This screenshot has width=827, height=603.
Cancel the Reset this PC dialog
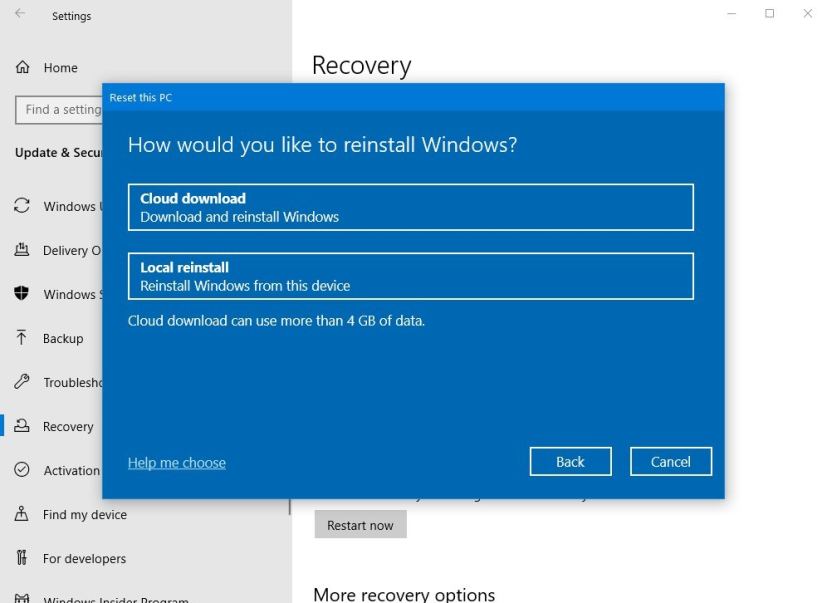pos(670,461)
